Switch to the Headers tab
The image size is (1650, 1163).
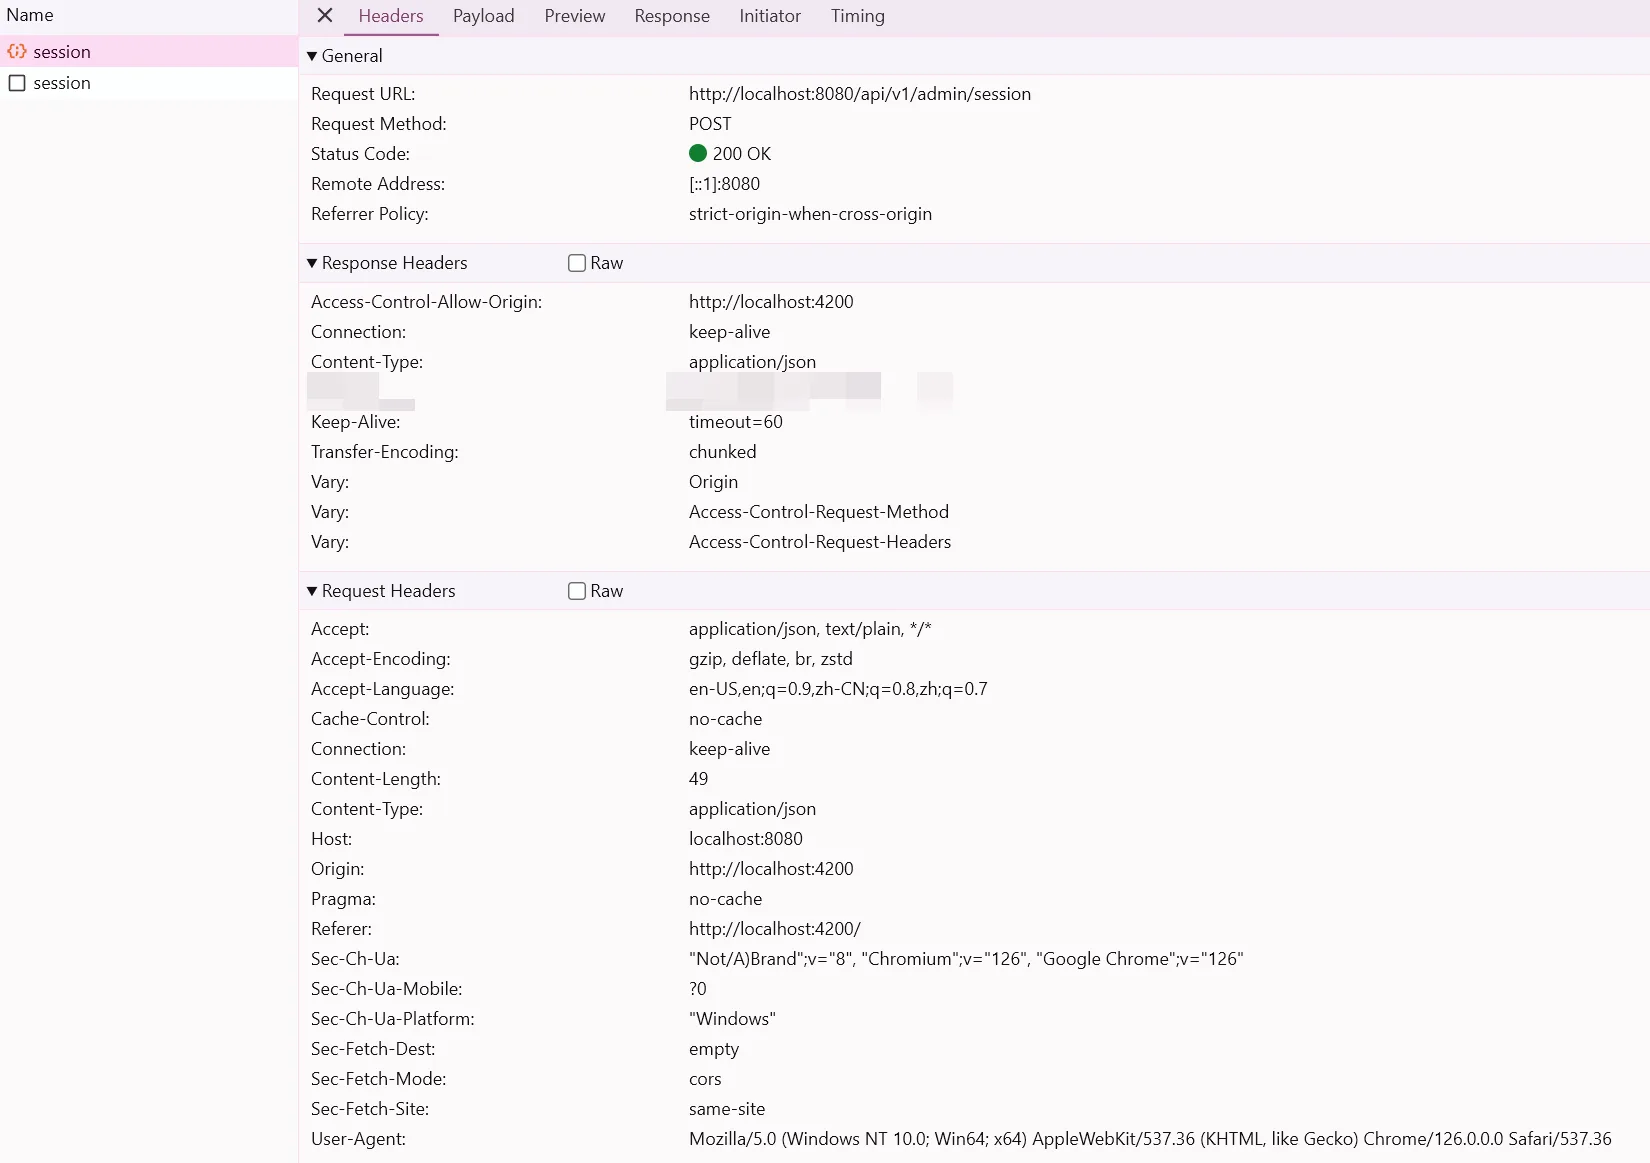[x=391, y=16]
